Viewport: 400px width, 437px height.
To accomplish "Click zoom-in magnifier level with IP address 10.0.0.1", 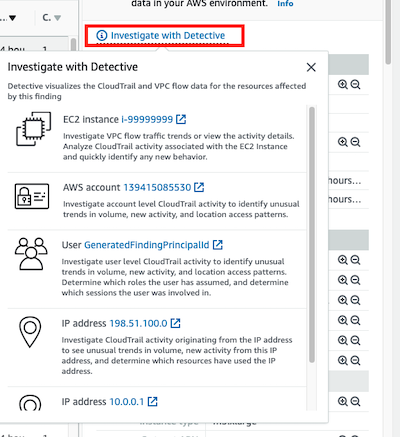I will pyautogui.click(x=343, y=401).
